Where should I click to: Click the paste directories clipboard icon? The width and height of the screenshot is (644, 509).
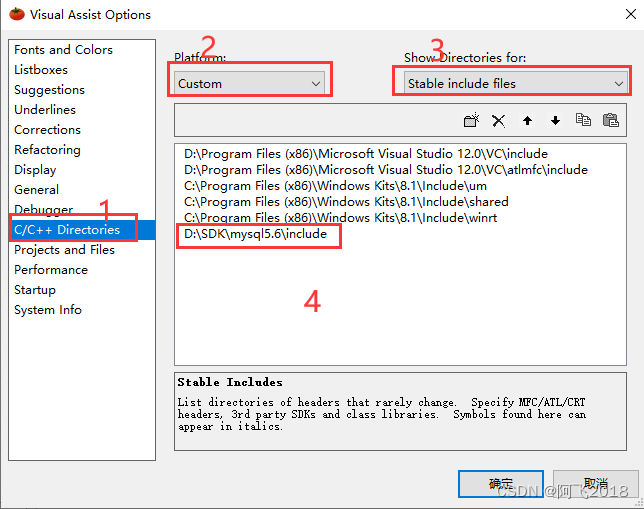pyautogui.click(x=611, y=120)
